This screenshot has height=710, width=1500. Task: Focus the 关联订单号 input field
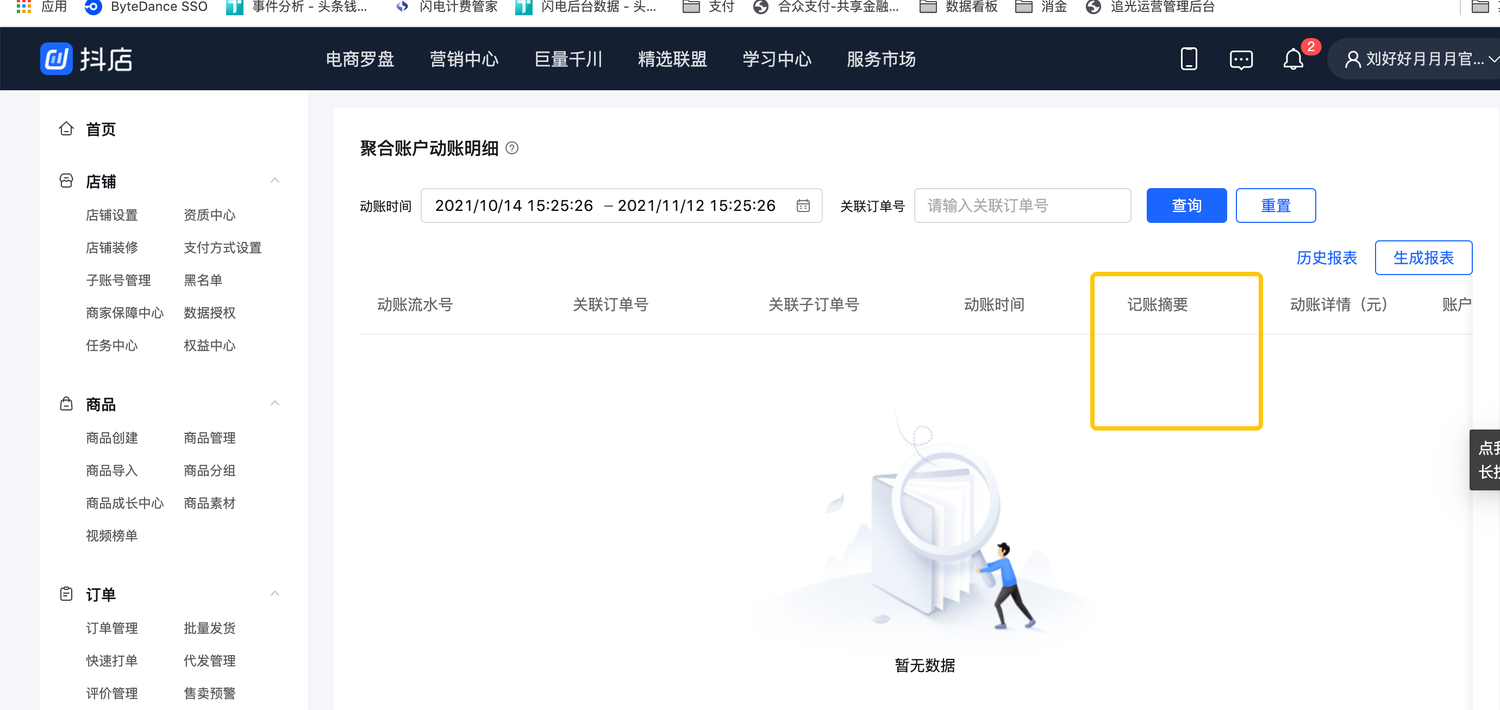(1022, 205)
